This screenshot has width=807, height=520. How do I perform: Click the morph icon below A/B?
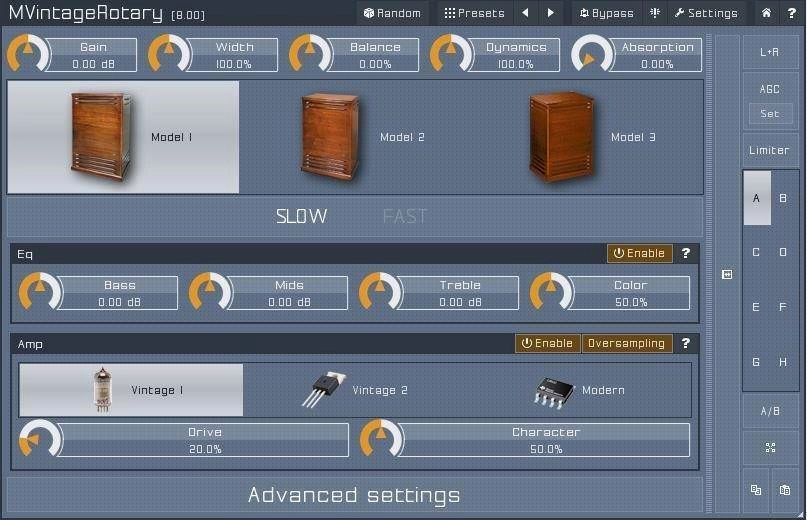tap(770, 447)
